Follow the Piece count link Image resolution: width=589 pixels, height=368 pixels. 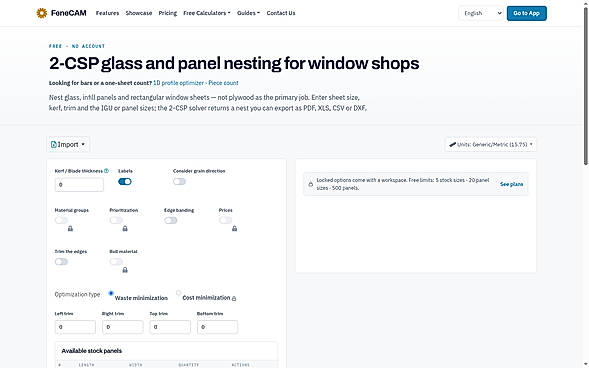coord(224,83)
